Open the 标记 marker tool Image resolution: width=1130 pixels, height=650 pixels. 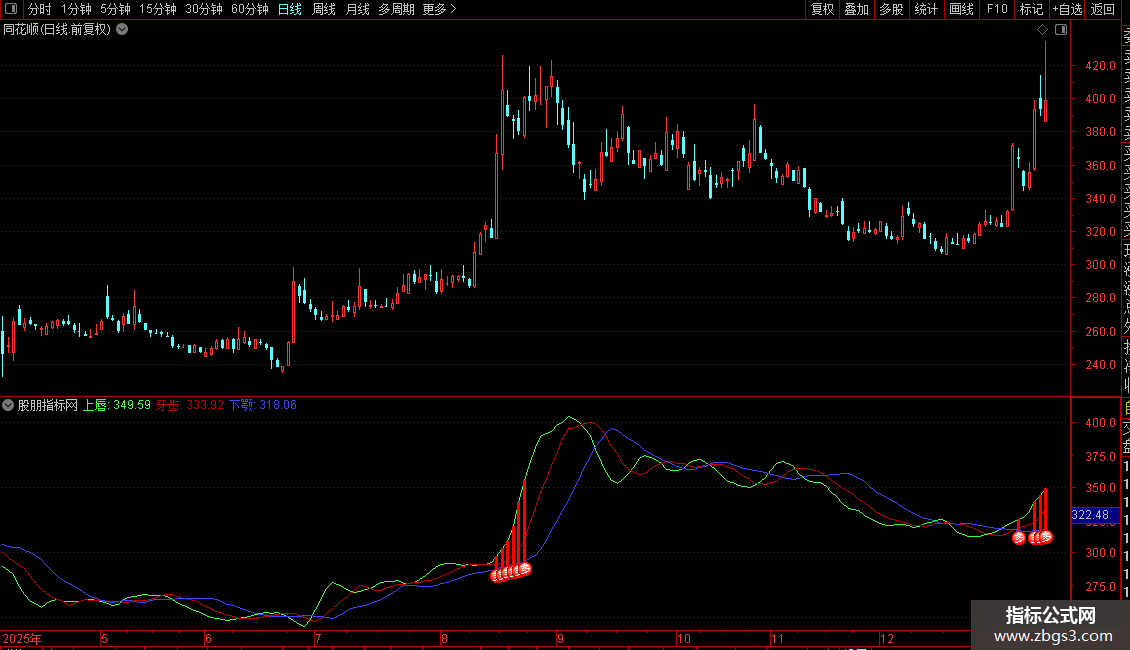pos(1030,9)
